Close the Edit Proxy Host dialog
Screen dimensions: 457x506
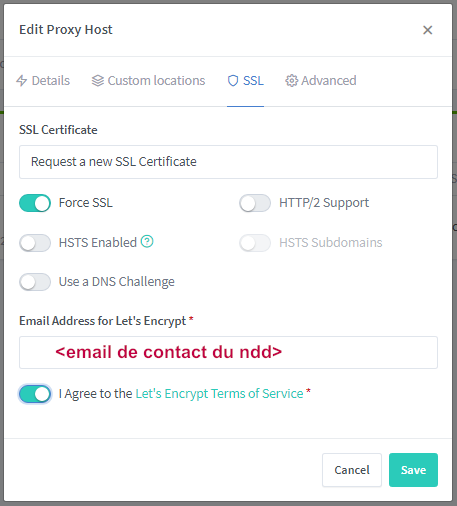click(x=428, y=30)
